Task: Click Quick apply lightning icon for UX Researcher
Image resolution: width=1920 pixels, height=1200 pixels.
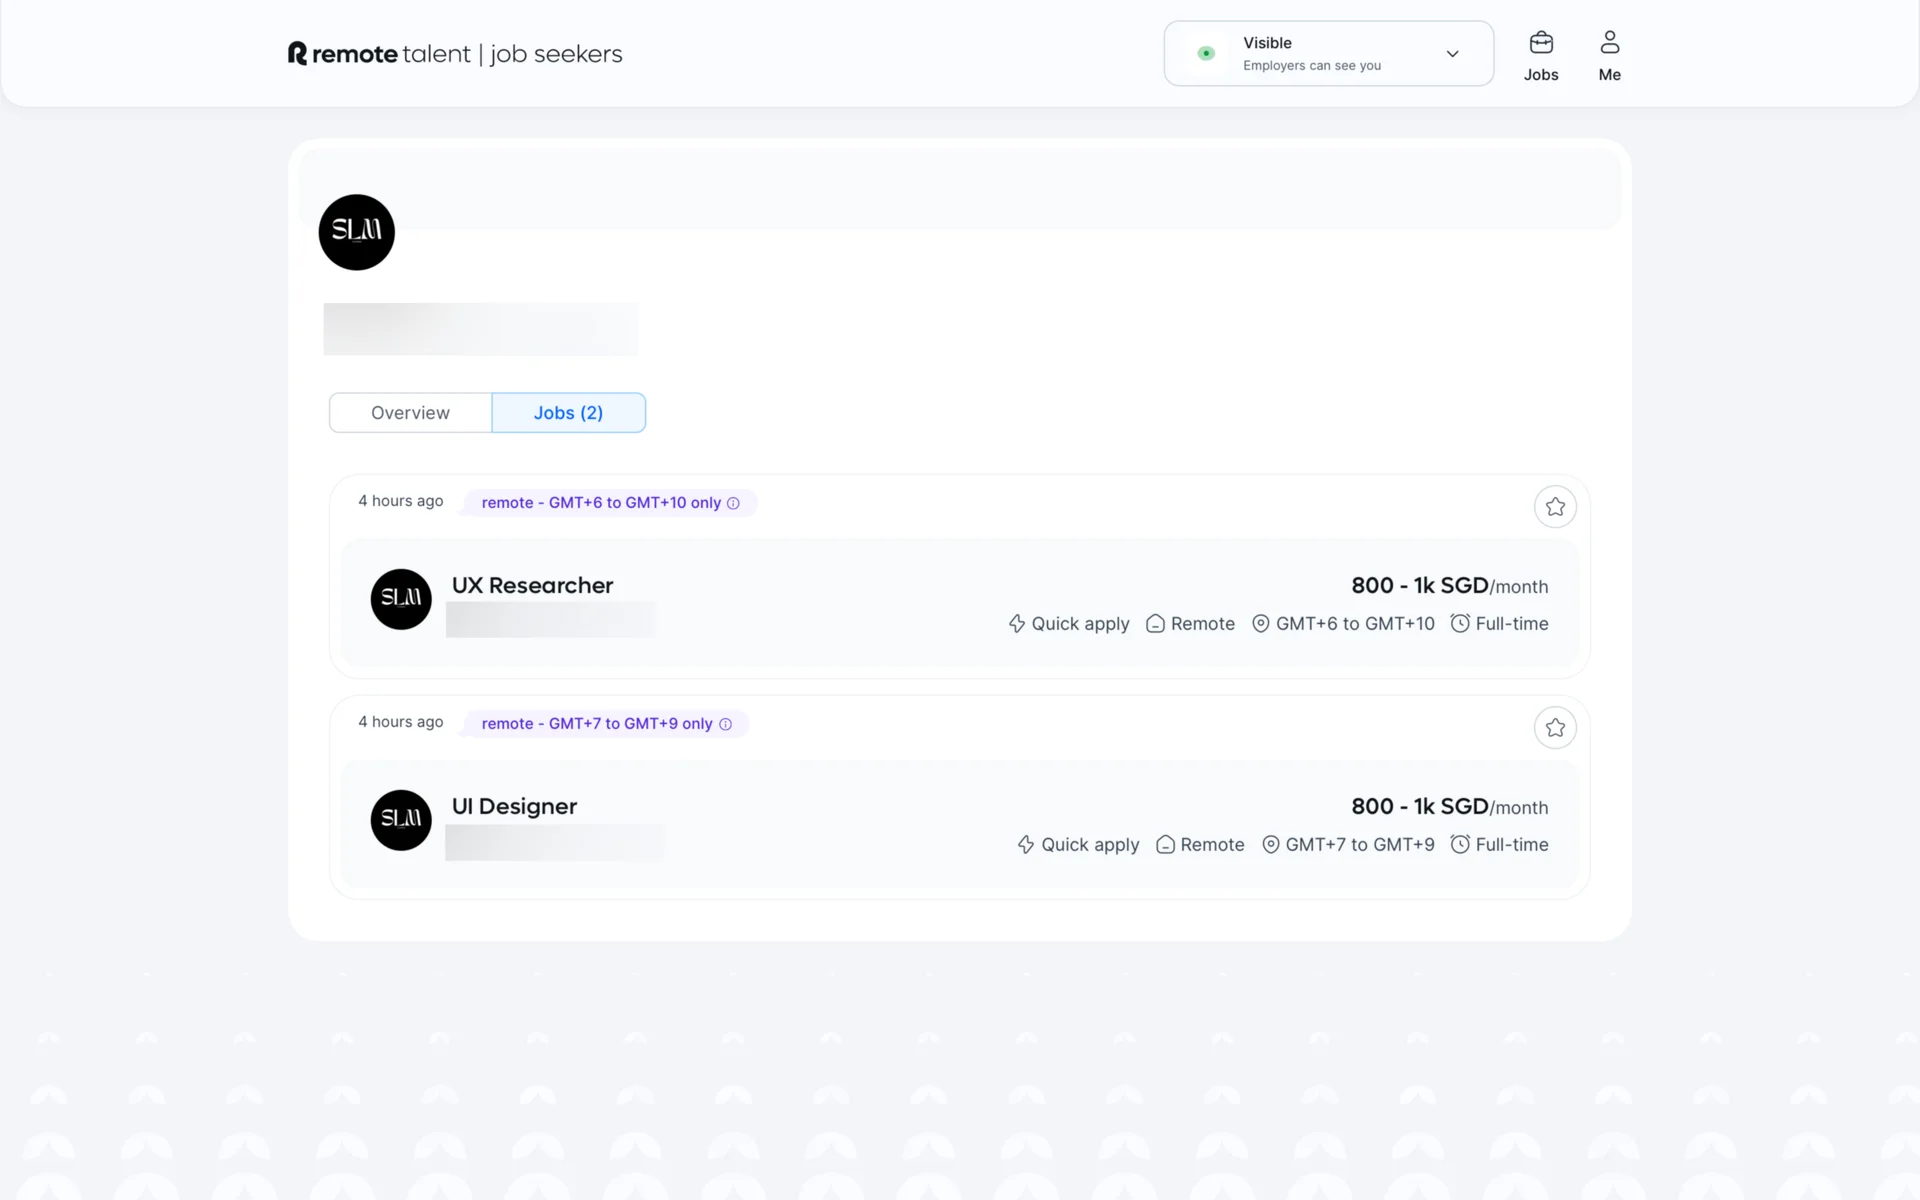Action: click(x=1016, y=624)
